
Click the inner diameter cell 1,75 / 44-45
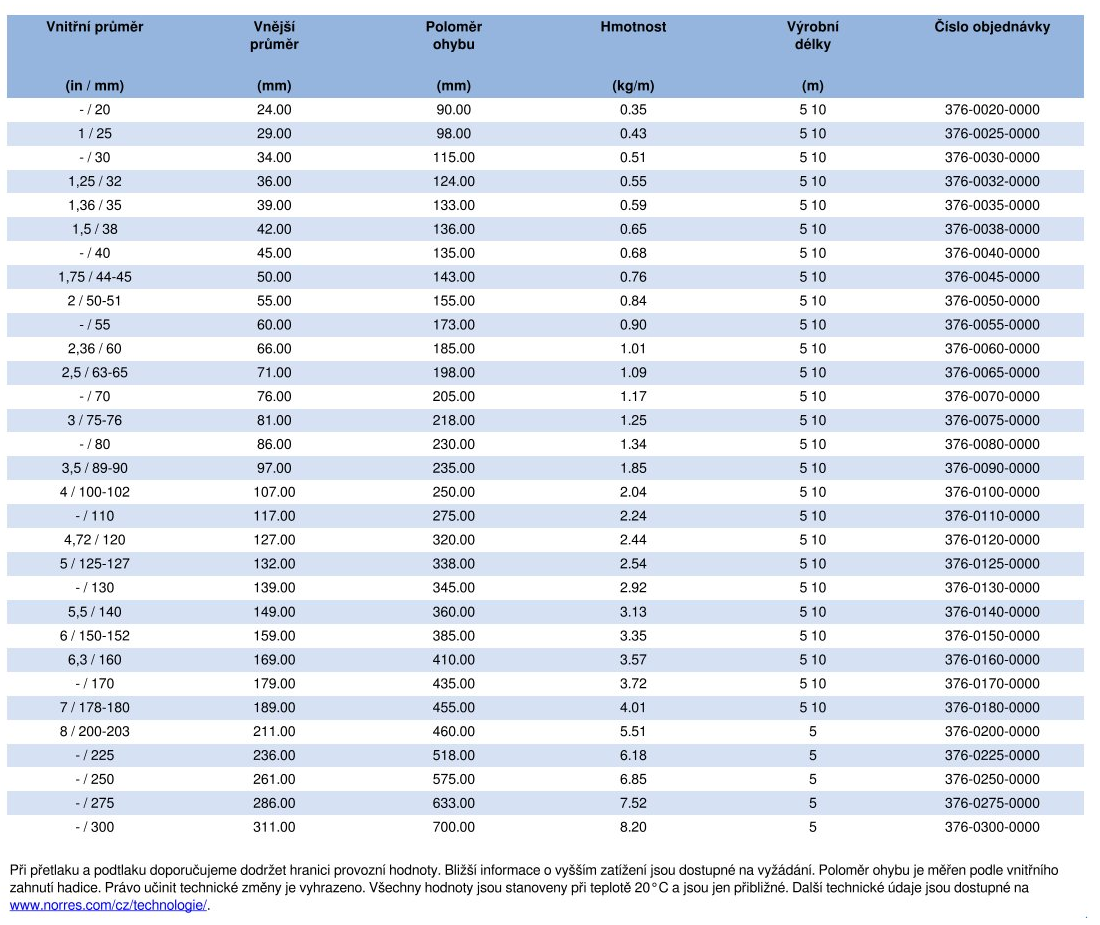(95, 277)
